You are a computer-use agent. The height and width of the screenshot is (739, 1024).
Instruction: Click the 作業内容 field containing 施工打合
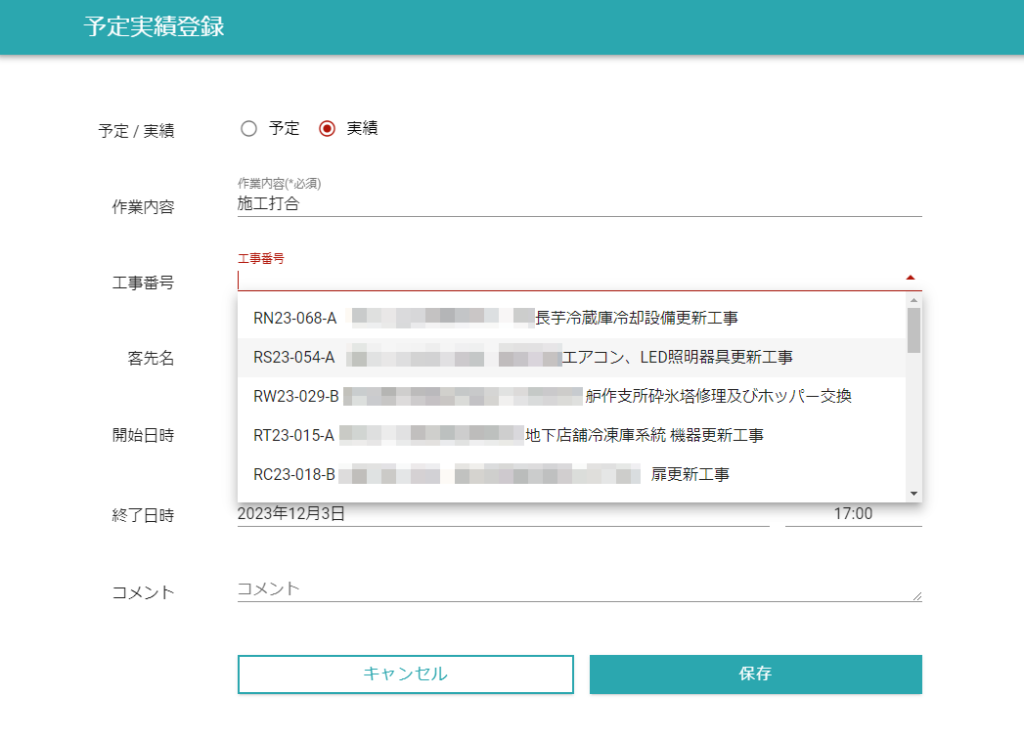(x=578, y=204)
